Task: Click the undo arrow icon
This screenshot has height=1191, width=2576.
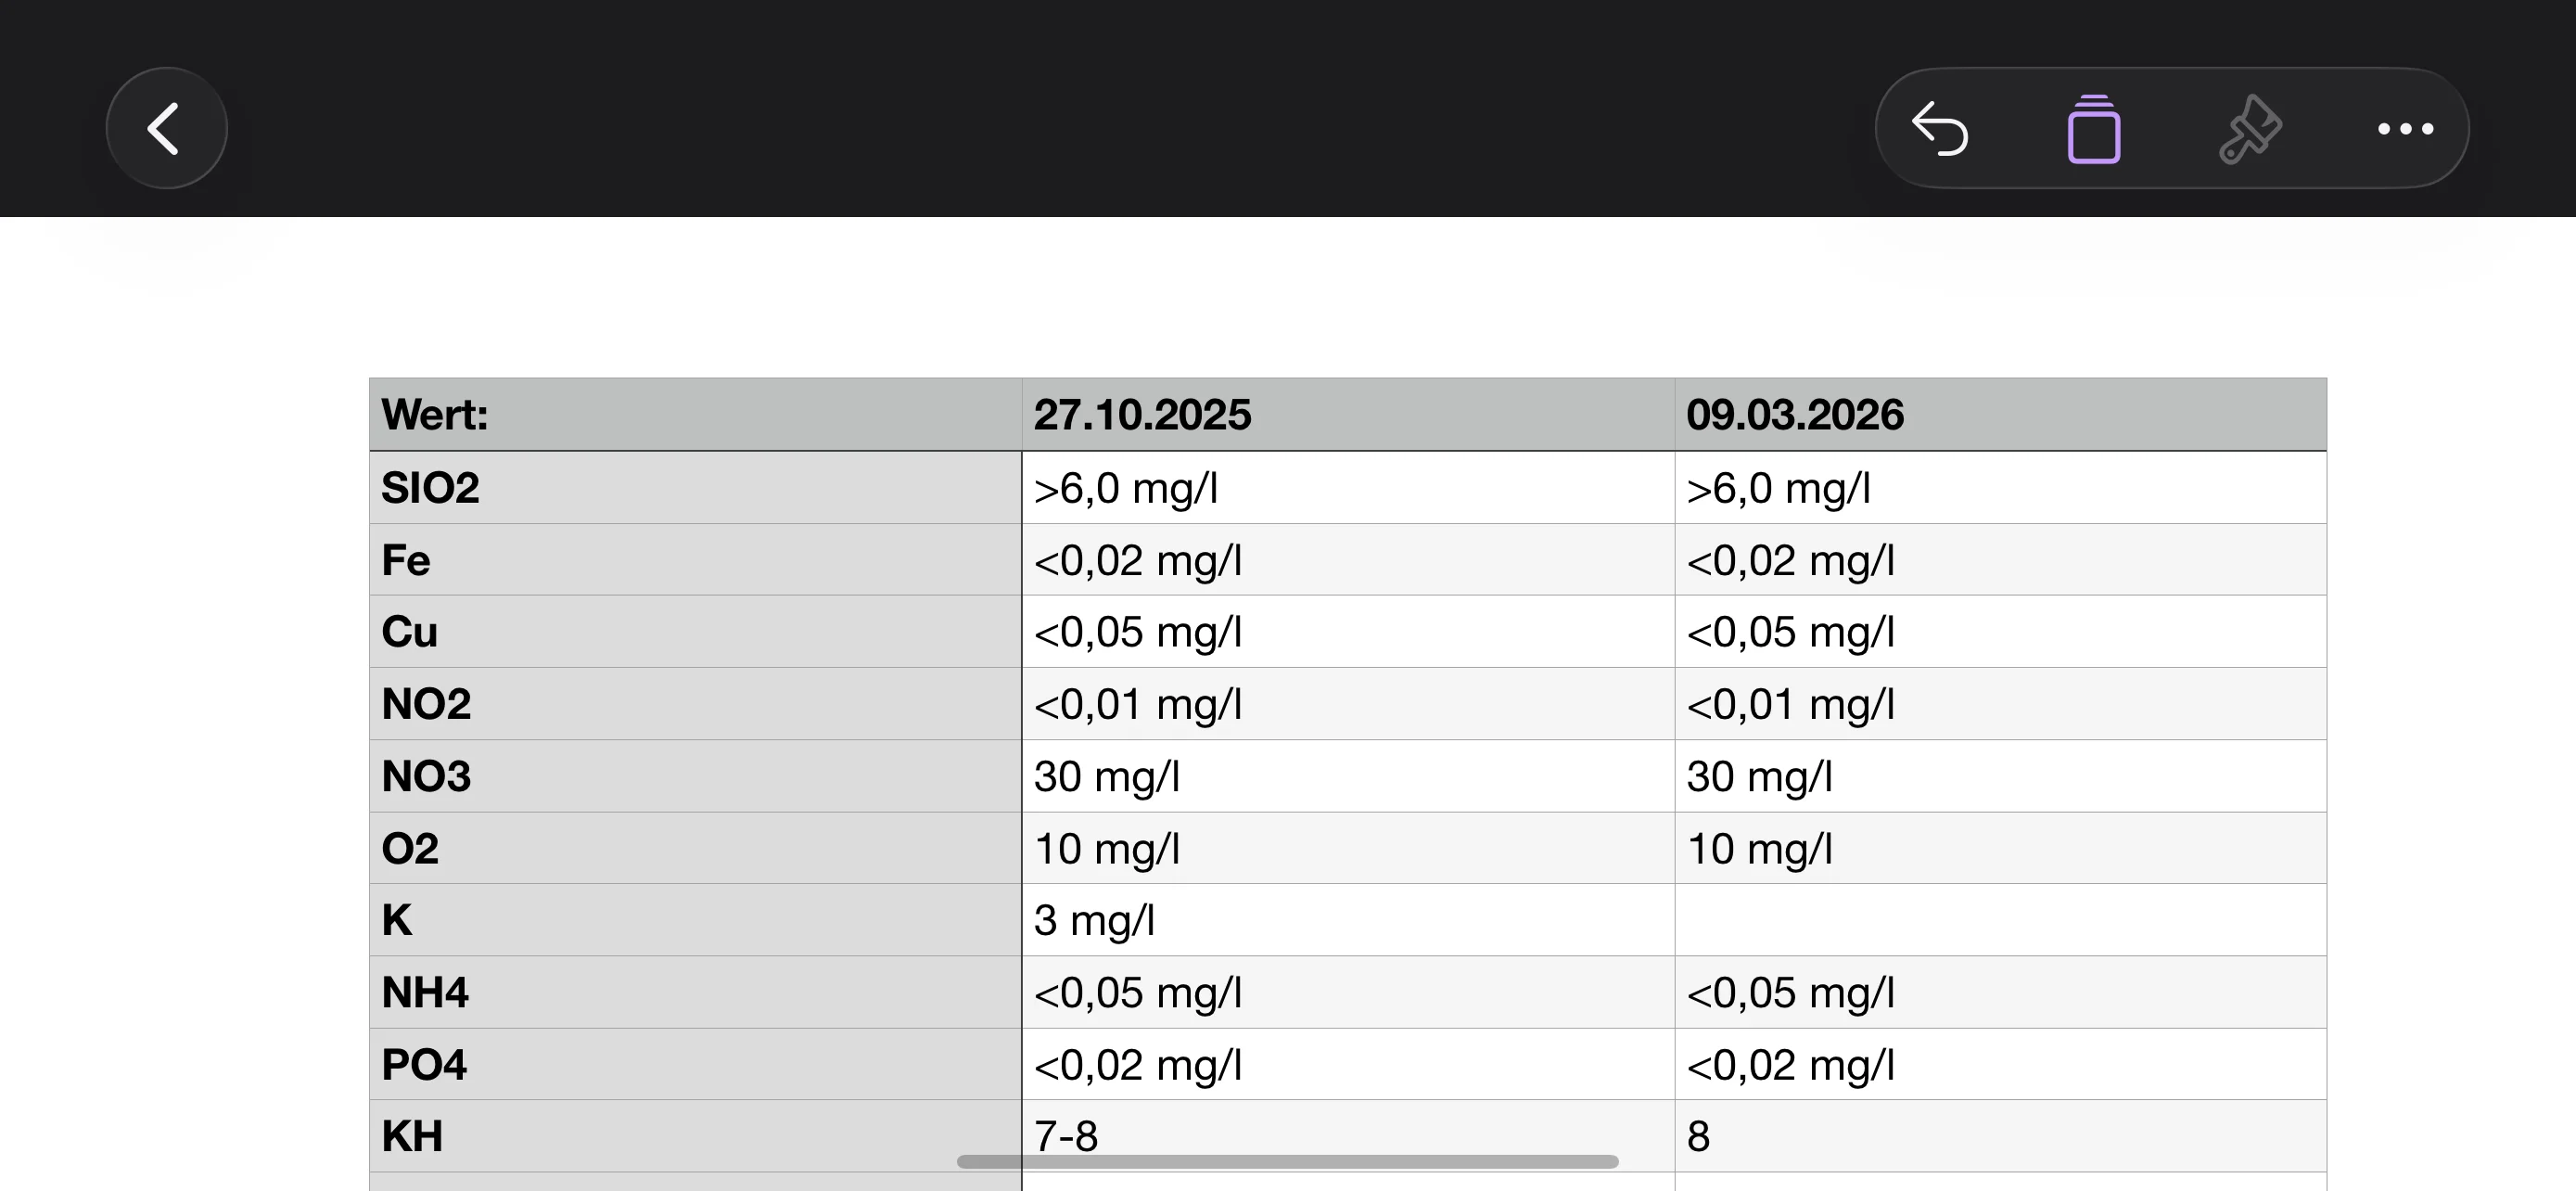Action: [1939, 129]
